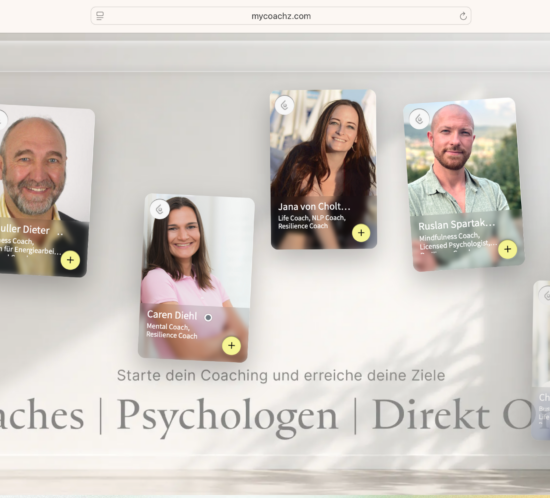Click 'Mental Coach' text on Caren's card
The image size is (550, 498).
pyautogui.click(x=168, y=327)
